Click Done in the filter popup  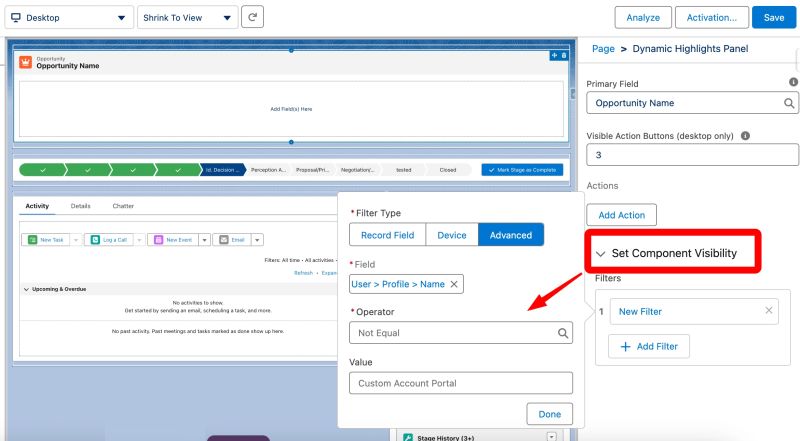pos(549,414)
